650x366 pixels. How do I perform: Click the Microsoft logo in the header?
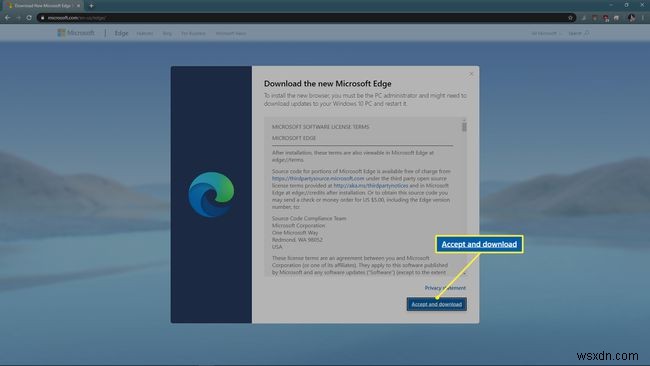[76, 33]
